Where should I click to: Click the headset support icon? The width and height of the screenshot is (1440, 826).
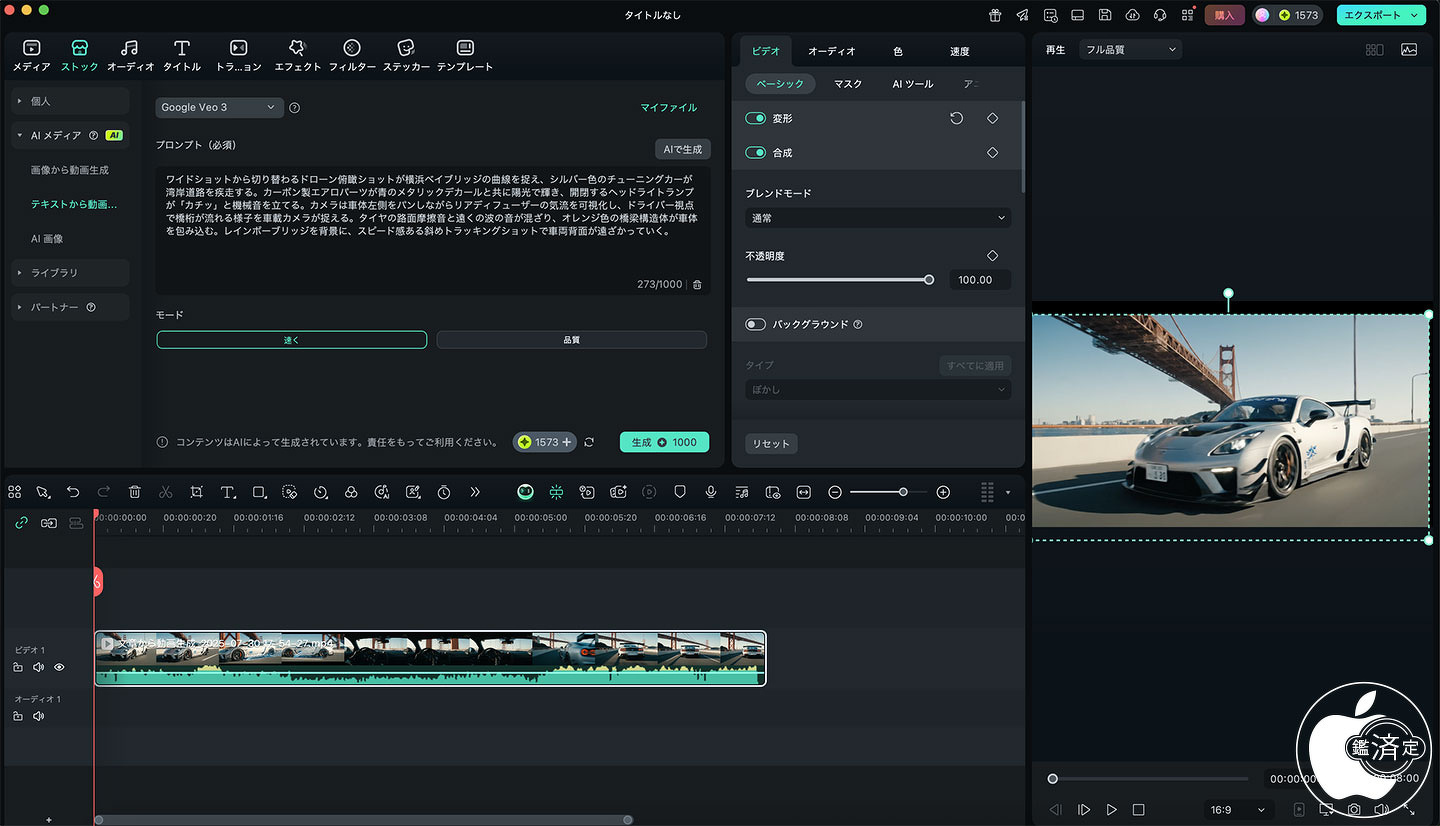point(1160,15)
